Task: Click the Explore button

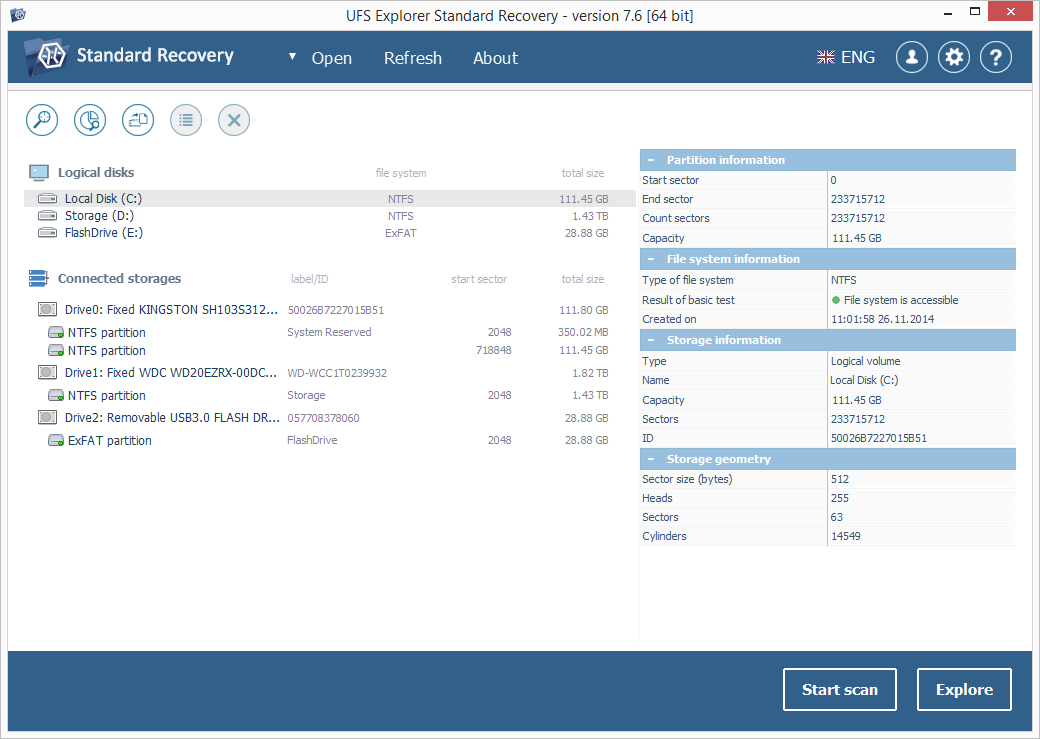Action: pyautogui.click(x=964, y=689)
